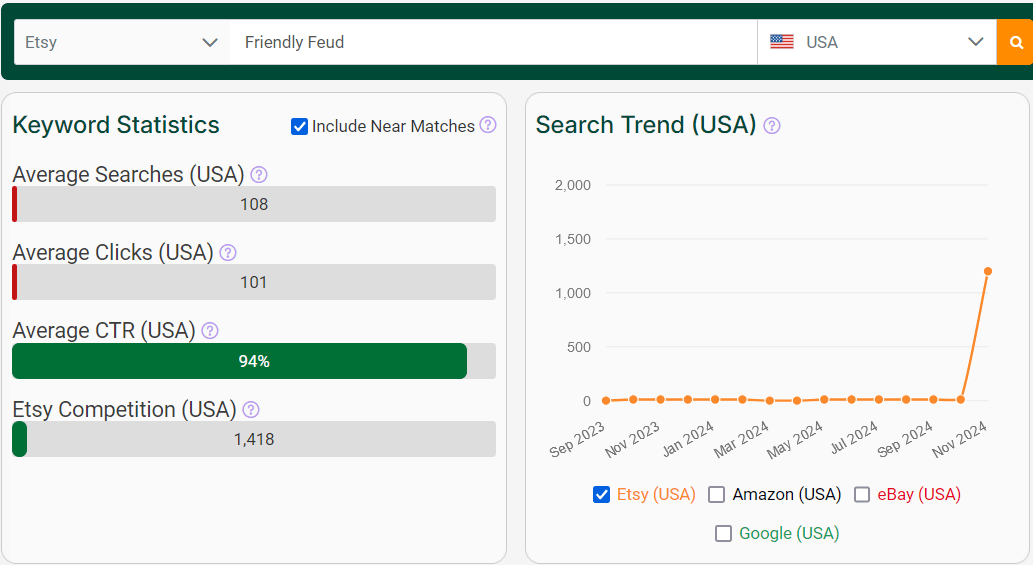
Task: Click the Jul 2024 x-axis label
Action: [854, 438]
